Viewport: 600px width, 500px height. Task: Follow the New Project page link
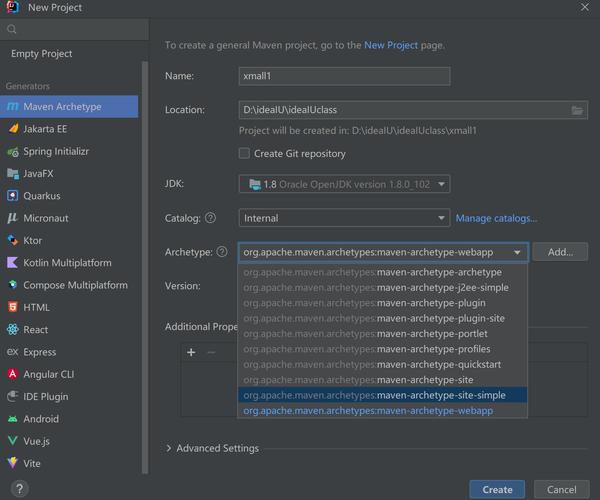pos(391,45)
